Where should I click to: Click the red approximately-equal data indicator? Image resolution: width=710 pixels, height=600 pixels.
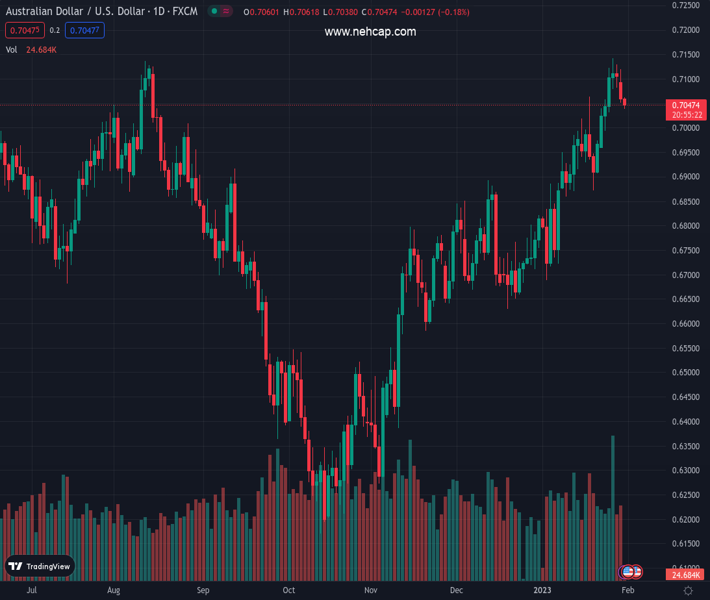[x=228, y=13]
